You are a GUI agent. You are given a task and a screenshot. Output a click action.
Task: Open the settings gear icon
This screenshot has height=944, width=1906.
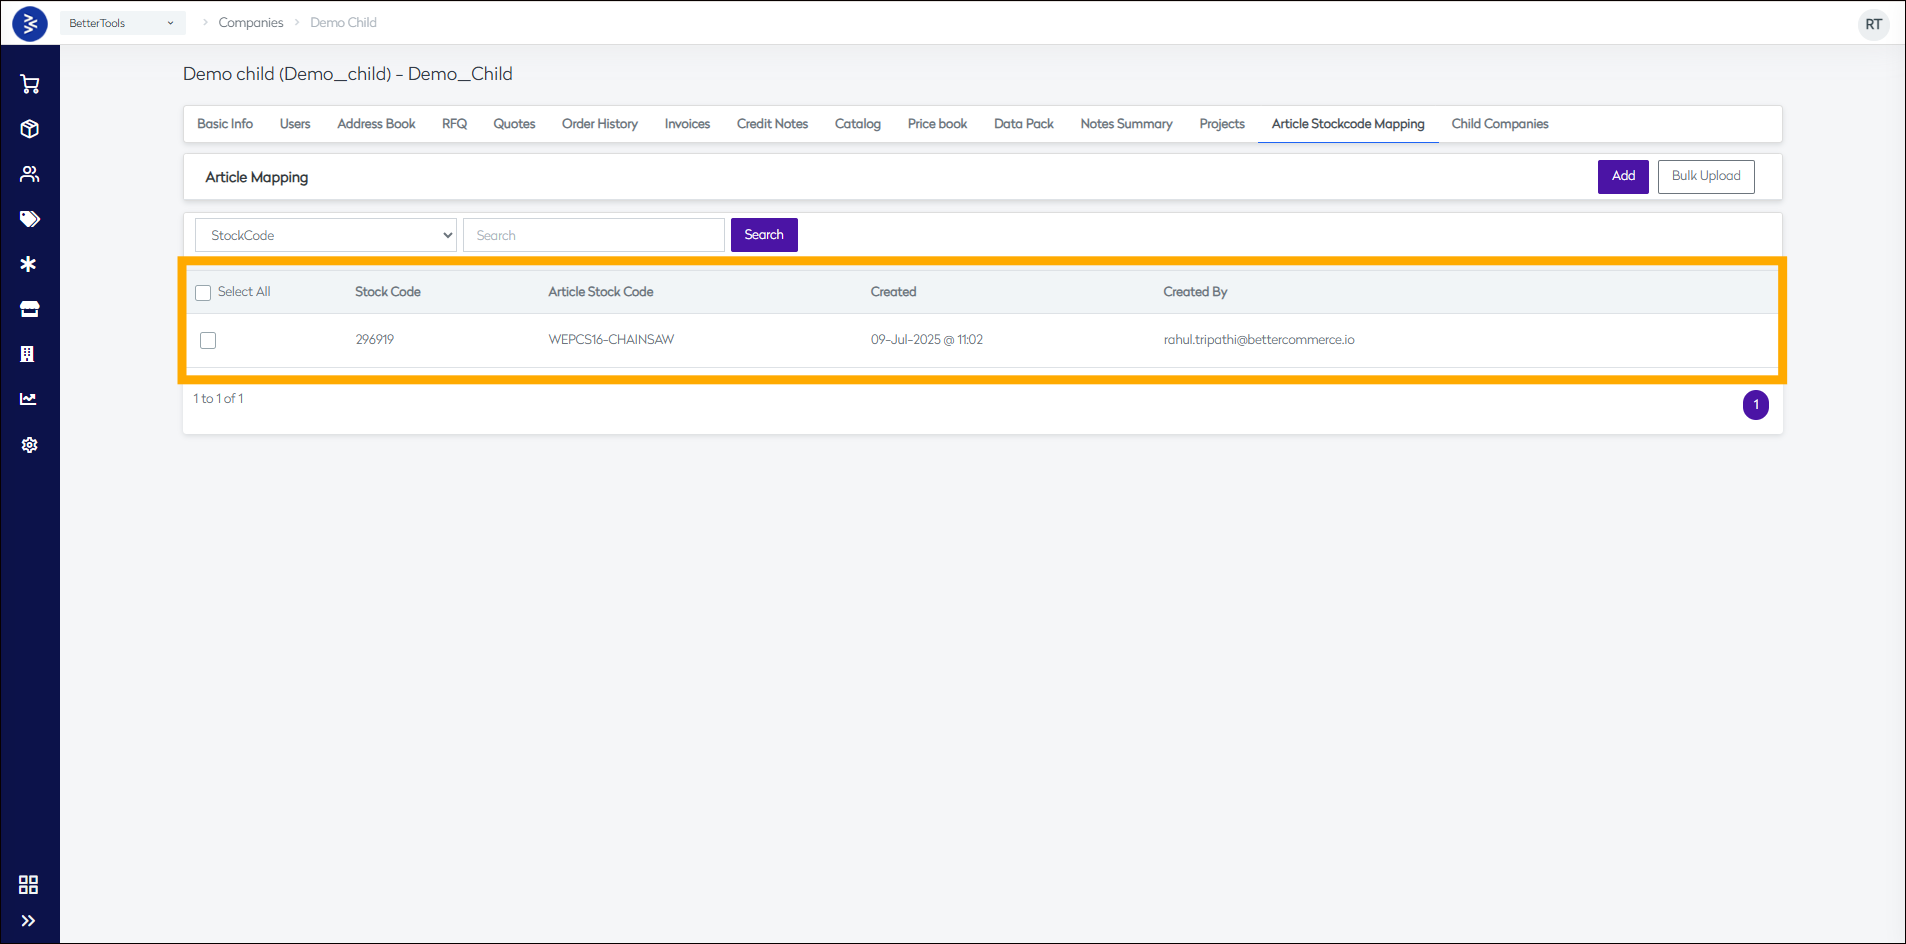30,445
